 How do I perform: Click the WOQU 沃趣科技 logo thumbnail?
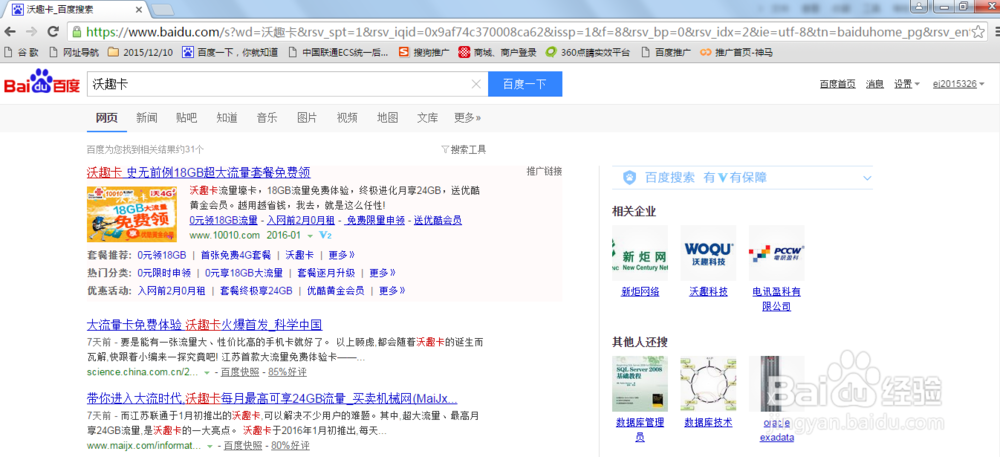pos(708,252)
